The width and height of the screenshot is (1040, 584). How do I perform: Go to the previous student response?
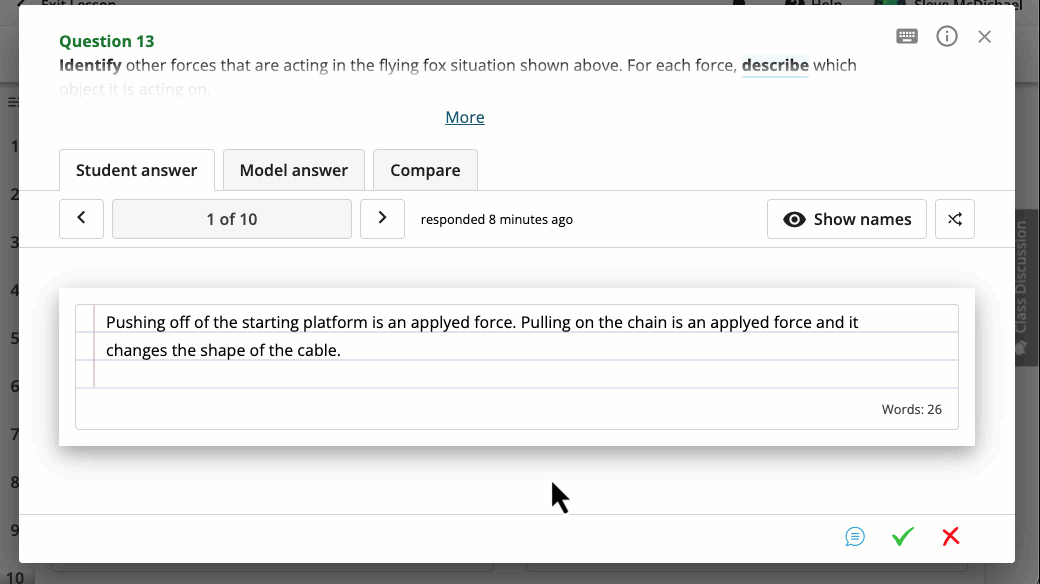(x=82, y=219)
